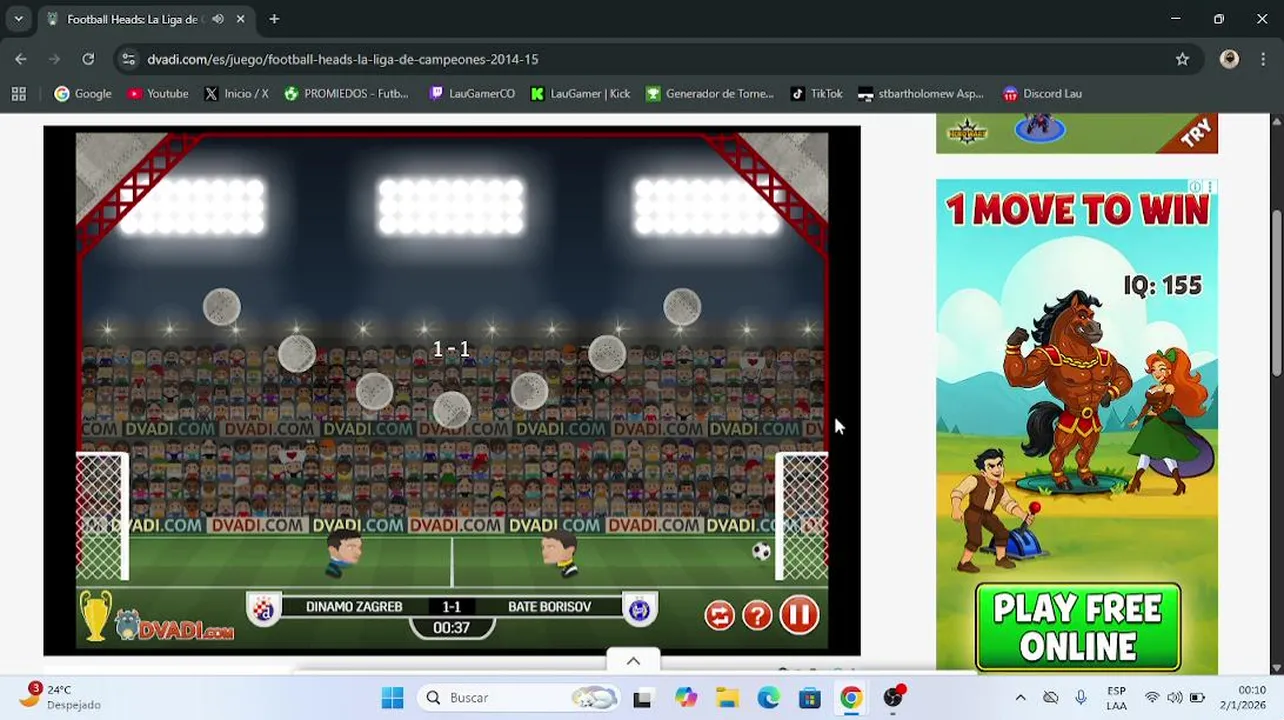Open the PROMIEDOS - Futb... bookmark
The width and height of the screenshot is (1284, 720).
(346, 94)
